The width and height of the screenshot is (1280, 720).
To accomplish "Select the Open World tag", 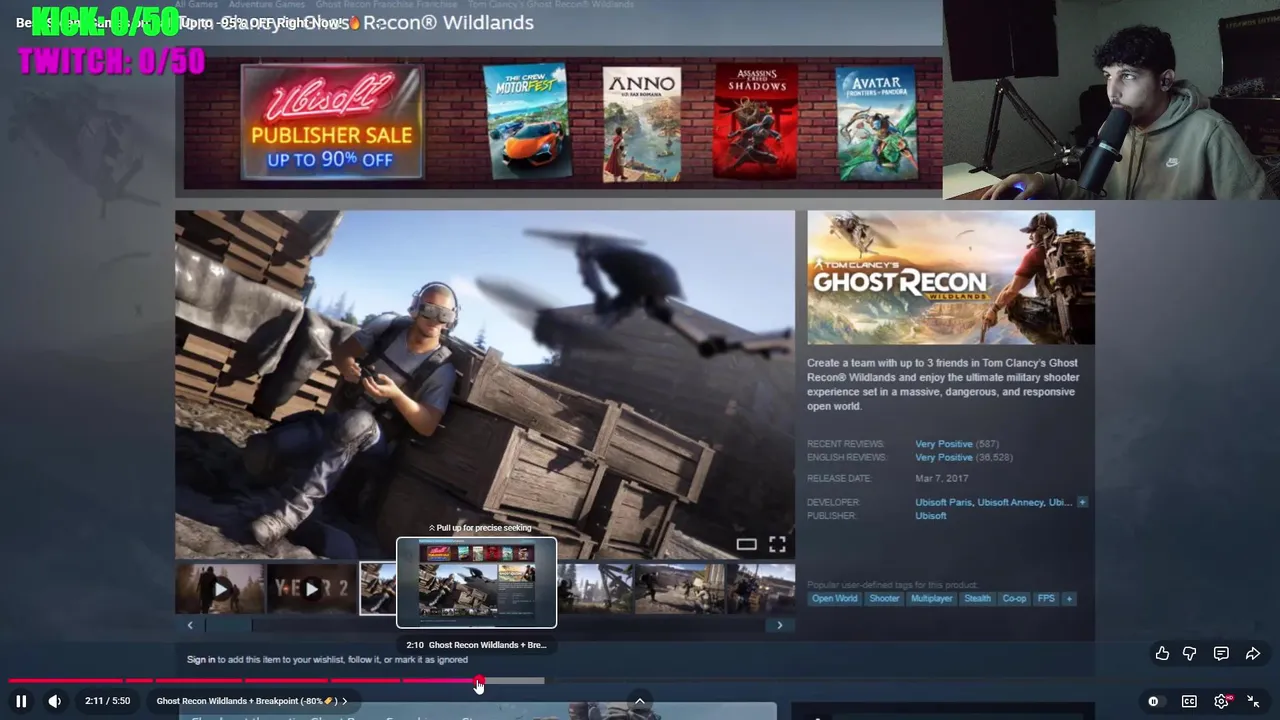I will coord(834,598).
